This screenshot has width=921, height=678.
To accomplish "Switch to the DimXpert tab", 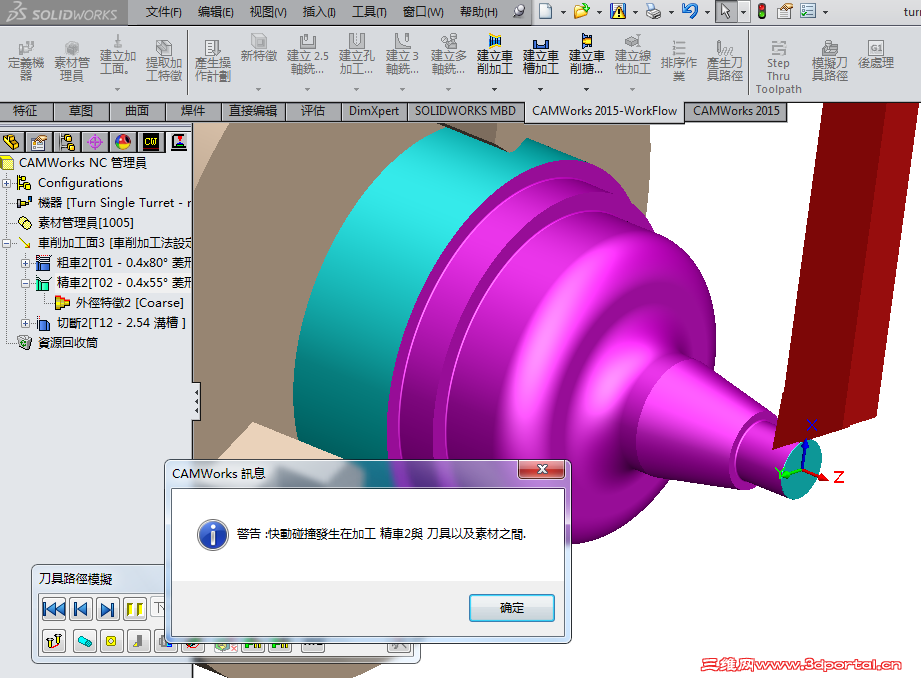I will [374, 111].
